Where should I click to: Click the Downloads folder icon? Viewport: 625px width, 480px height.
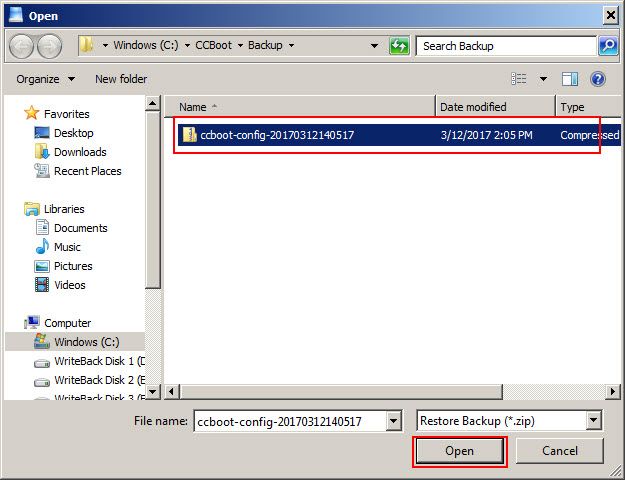point(42,151)
